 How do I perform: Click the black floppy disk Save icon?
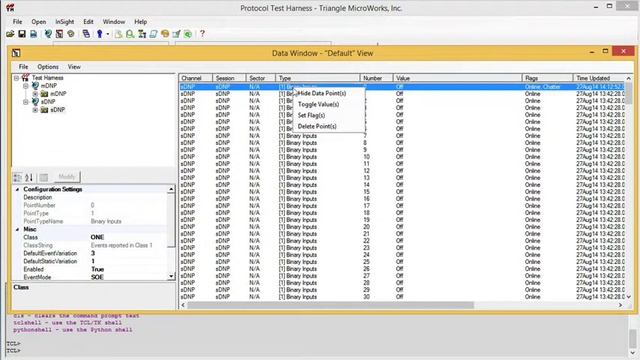point(22,34)
